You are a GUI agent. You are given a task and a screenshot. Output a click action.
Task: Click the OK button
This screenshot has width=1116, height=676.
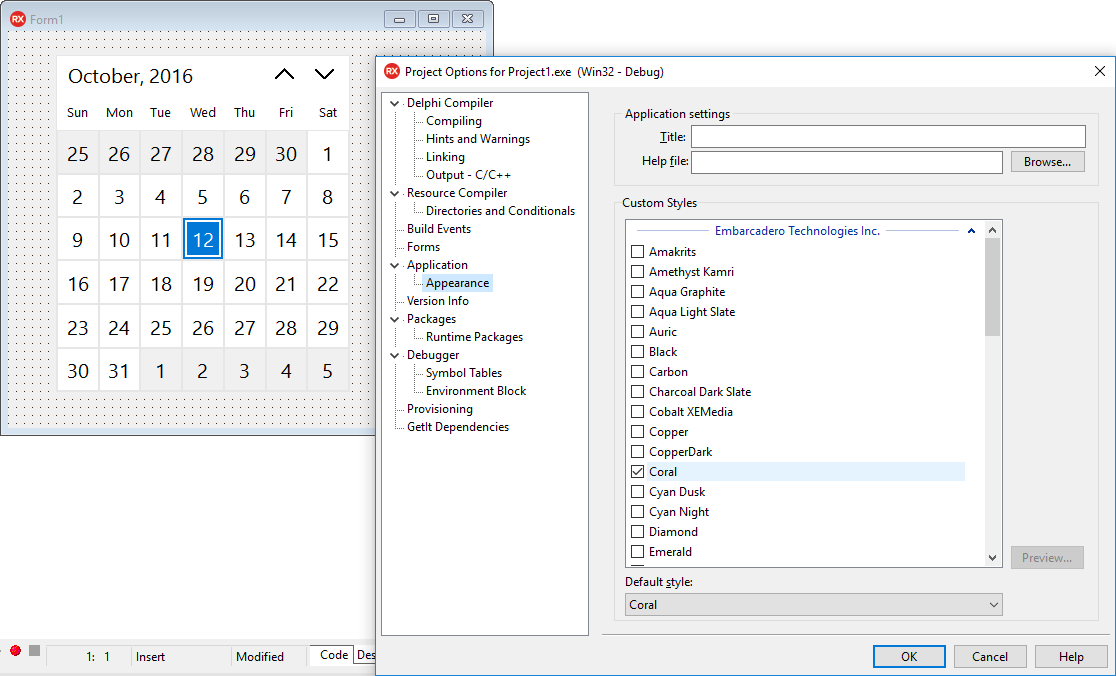click(x=909, y=656)
